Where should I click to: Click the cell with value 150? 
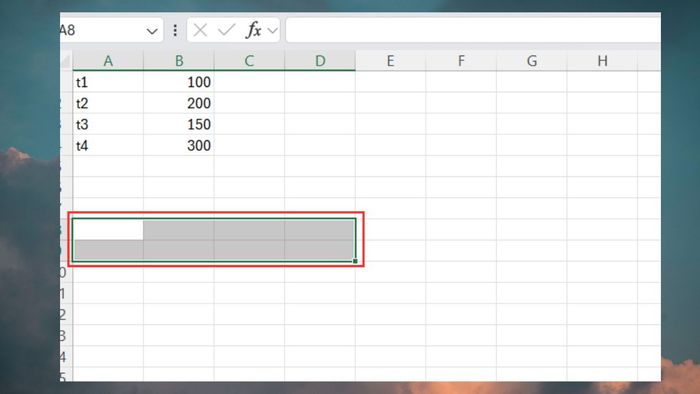pos(179,124)
